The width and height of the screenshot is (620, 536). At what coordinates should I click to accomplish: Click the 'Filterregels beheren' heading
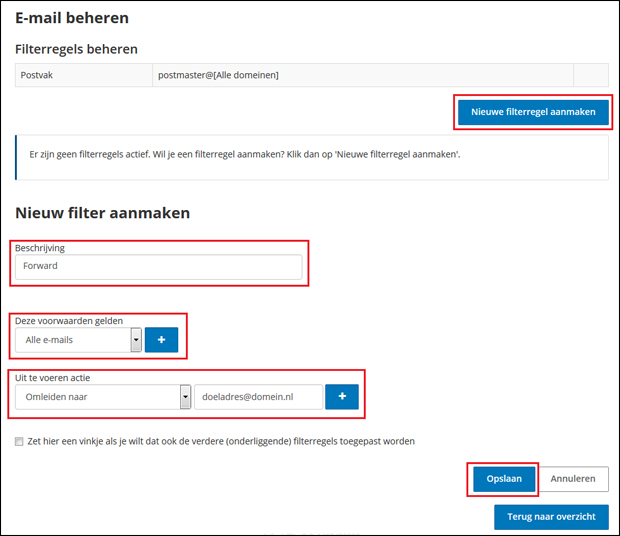[x=76, y=49]
